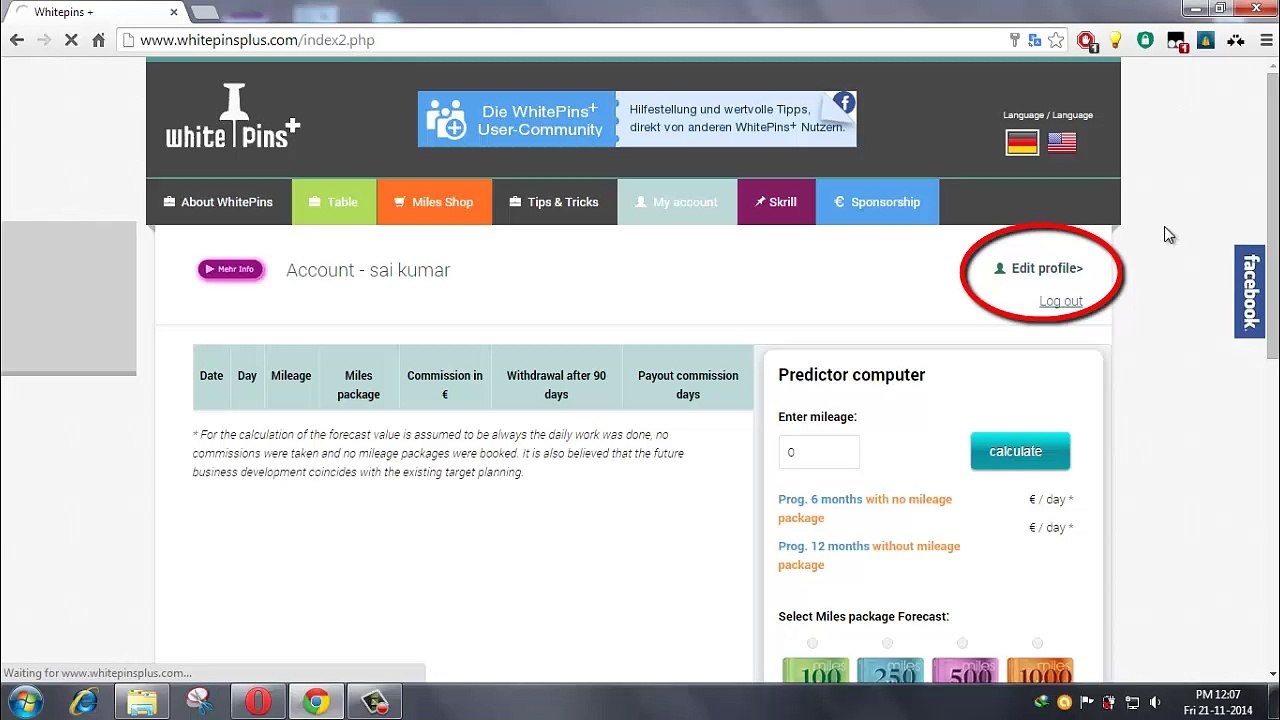Open the browser home page icon
1280x720 pixels.
tap(98, 40)
